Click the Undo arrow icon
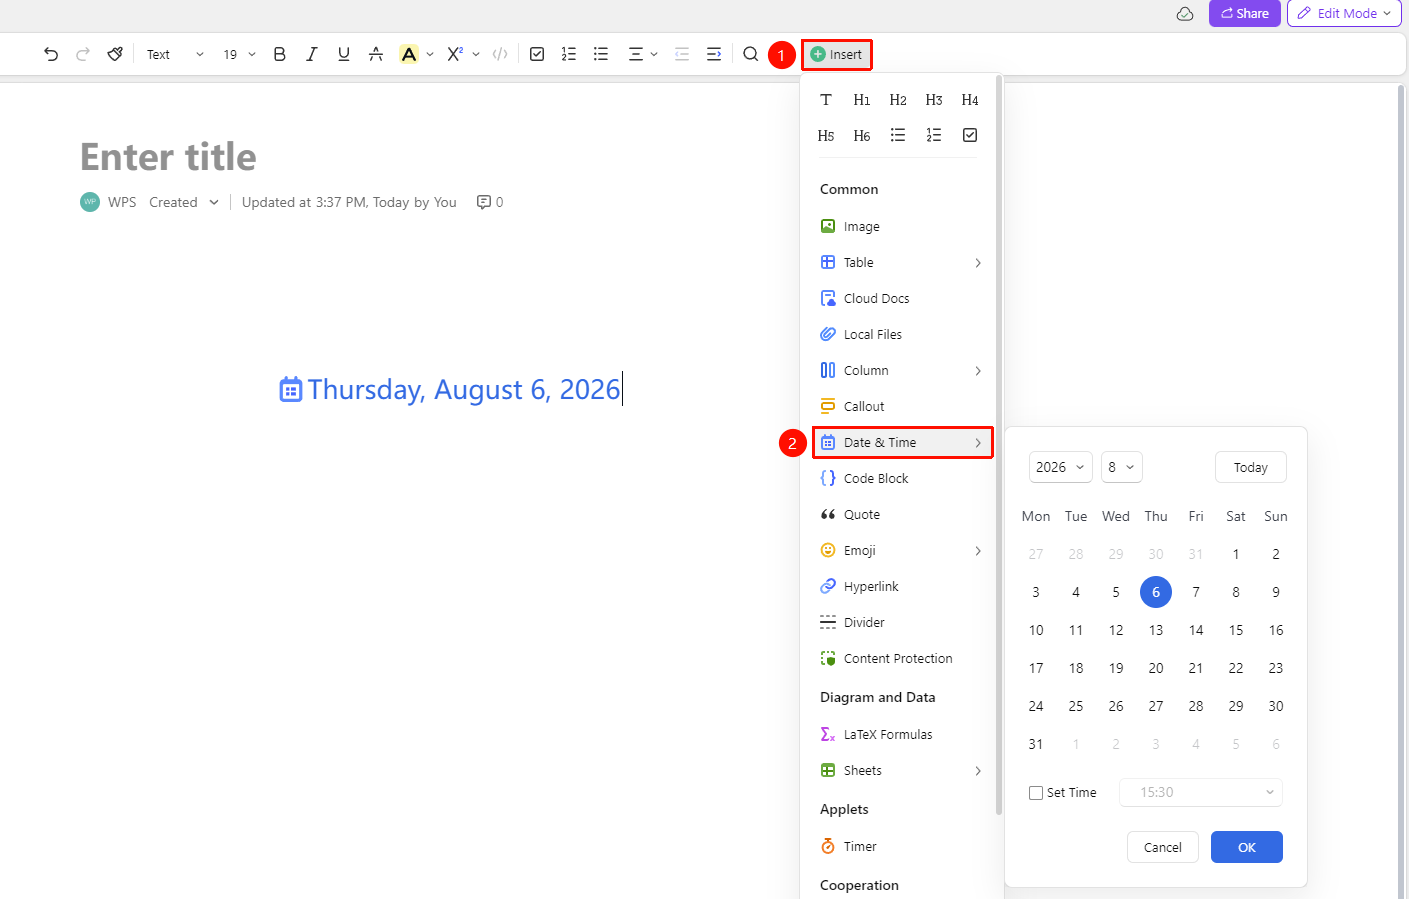The width and height of the screenshot is (1409, 899). coord(51,54)
